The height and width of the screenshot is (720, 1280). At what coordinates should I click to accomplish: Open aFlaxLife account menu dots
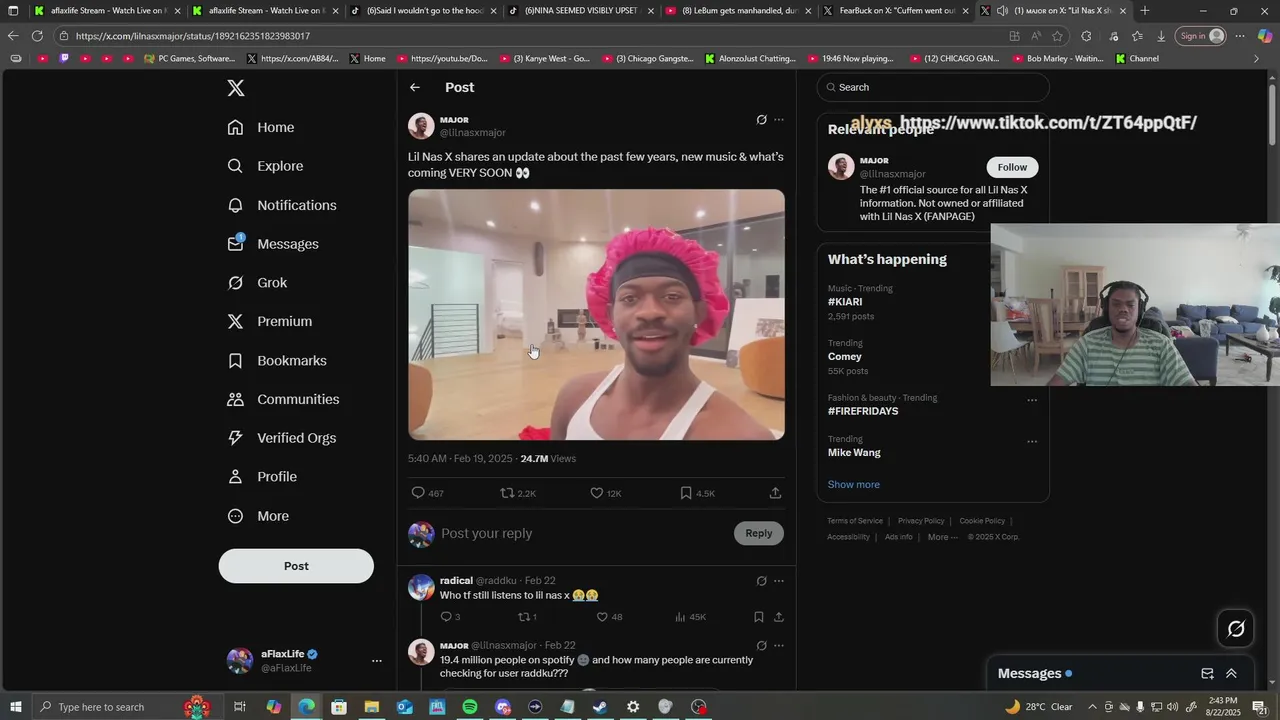pos(376,661)
